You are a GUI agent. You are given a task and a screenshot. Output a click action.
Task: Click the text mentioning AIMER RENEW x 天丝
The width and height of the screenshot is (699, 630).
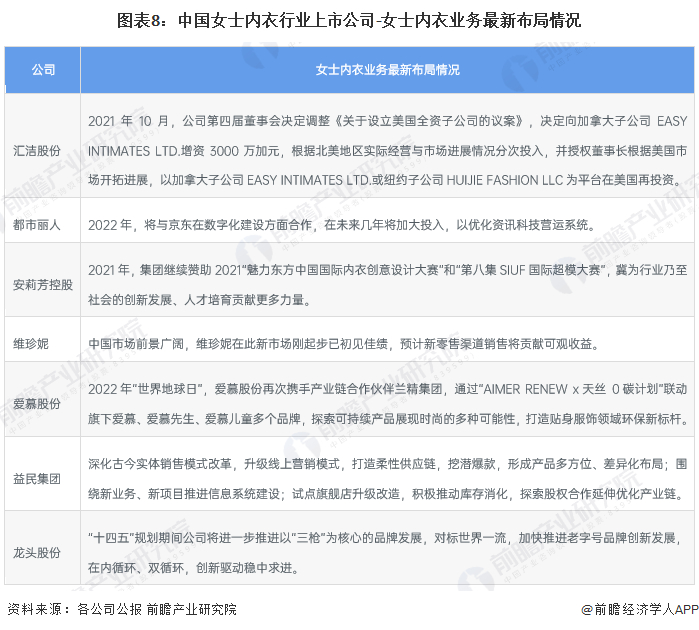coord(387,389)
